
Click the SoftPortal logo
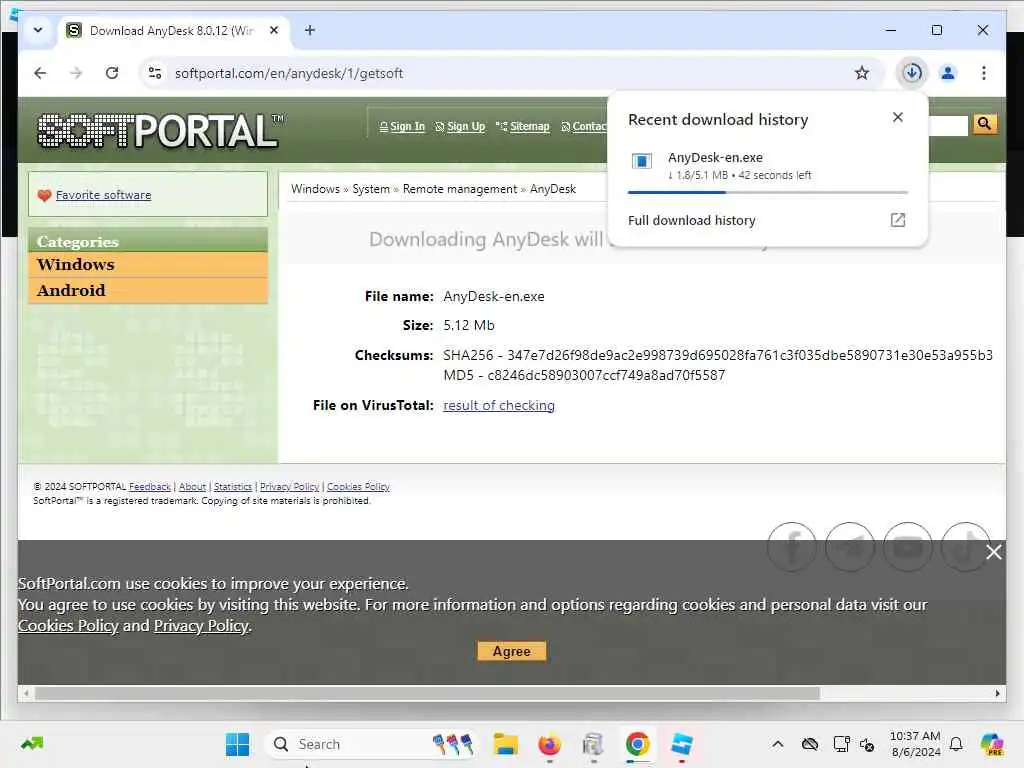coord(160,131)
